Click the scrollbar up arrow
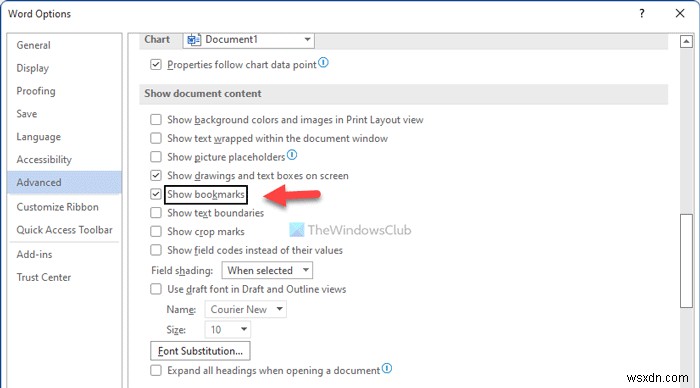The height and width of the screenshot is (388, 700). click(686, 42)
